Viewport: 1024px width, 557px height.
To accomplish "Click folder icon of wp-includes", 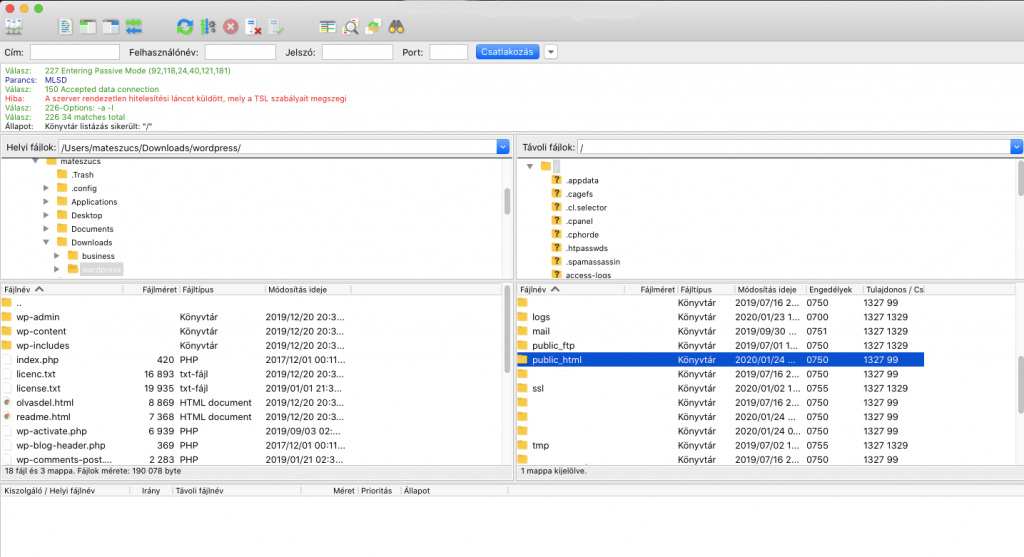I will point(7,345).
